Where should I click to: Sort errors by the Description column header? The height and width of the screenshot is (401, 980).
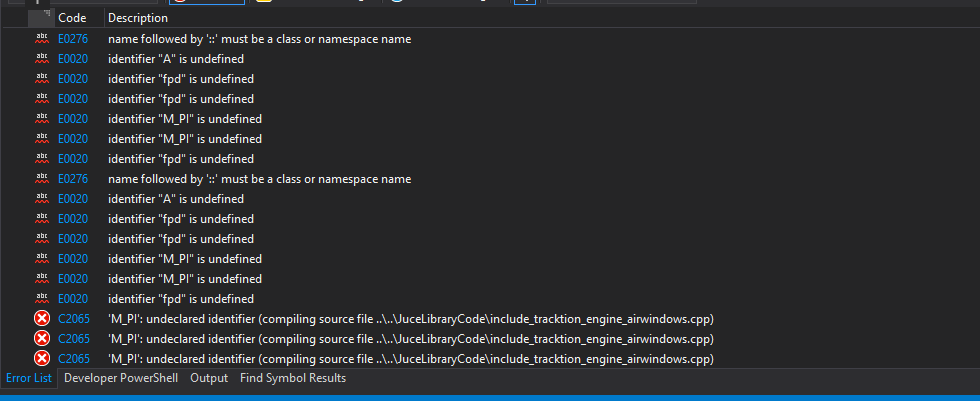click(x=138, y=18)
